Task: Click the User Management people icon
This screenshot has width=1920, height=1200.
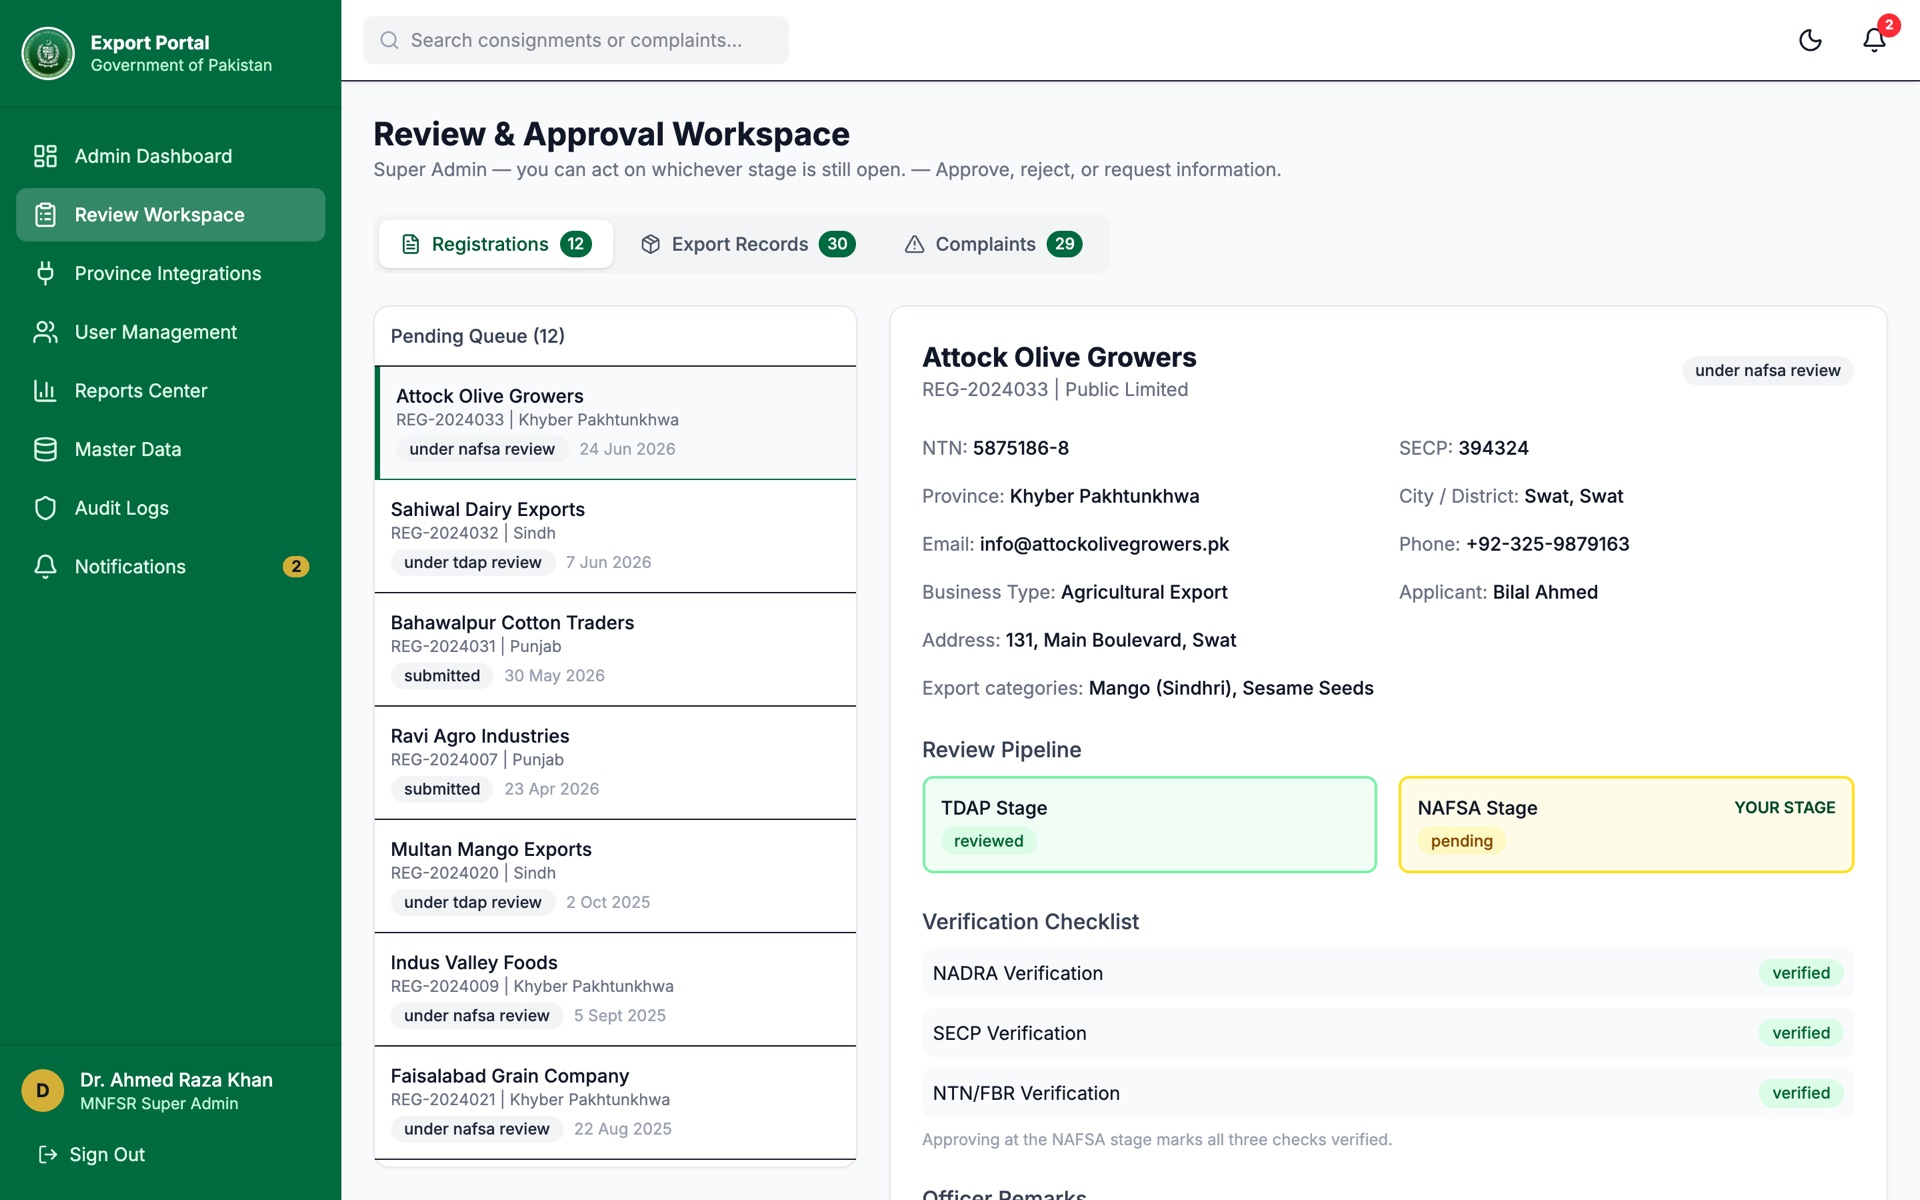Action: pos(45,332)
